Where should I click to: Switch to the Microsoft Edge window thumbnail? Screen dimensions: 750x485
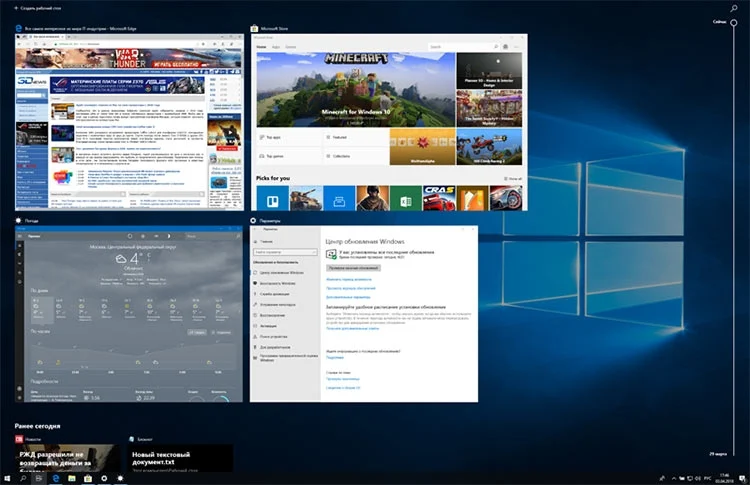coord(129,122)
